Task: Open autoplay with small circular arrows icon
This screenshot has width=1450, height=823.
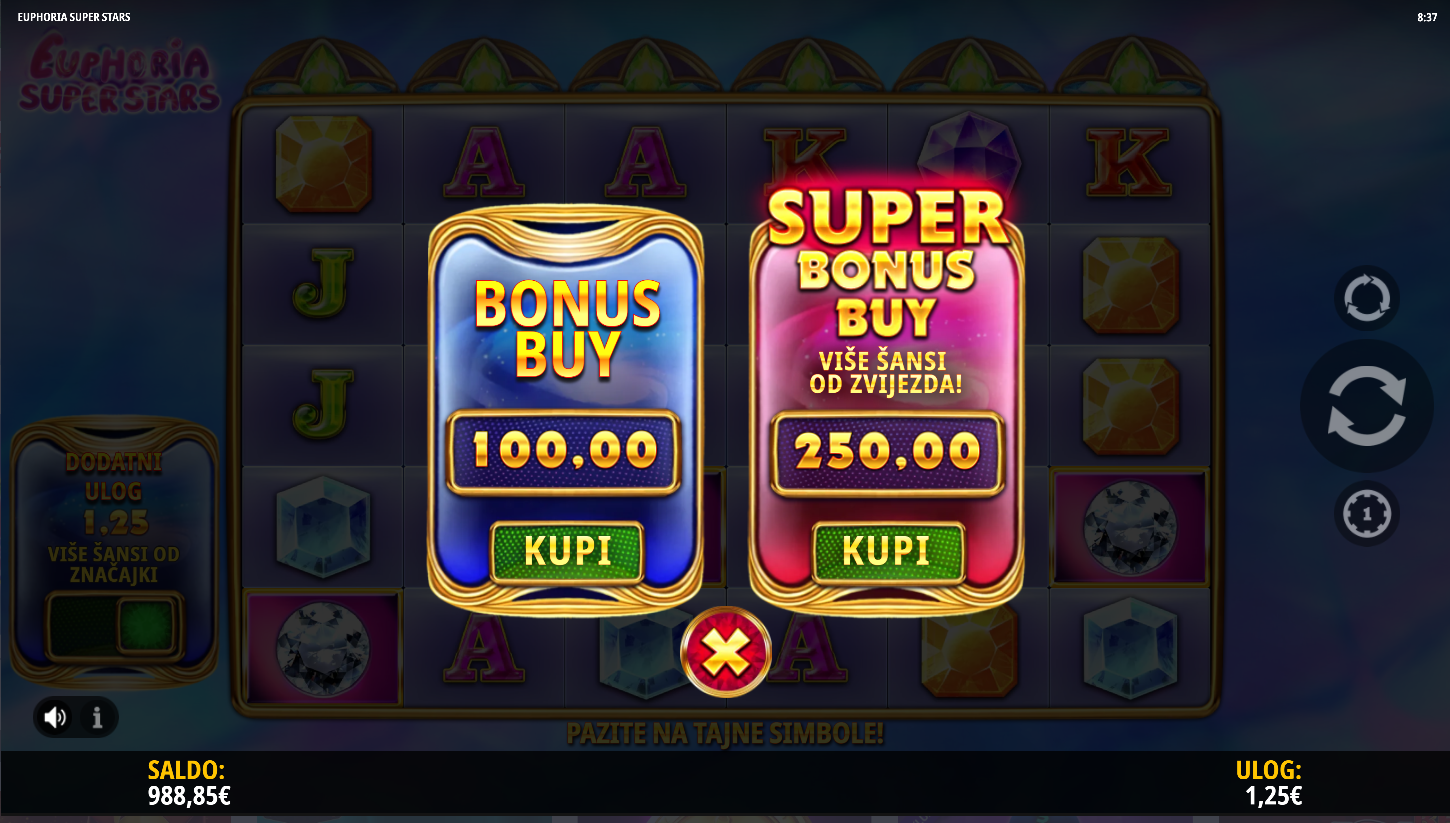Action: click(1366, 298)
